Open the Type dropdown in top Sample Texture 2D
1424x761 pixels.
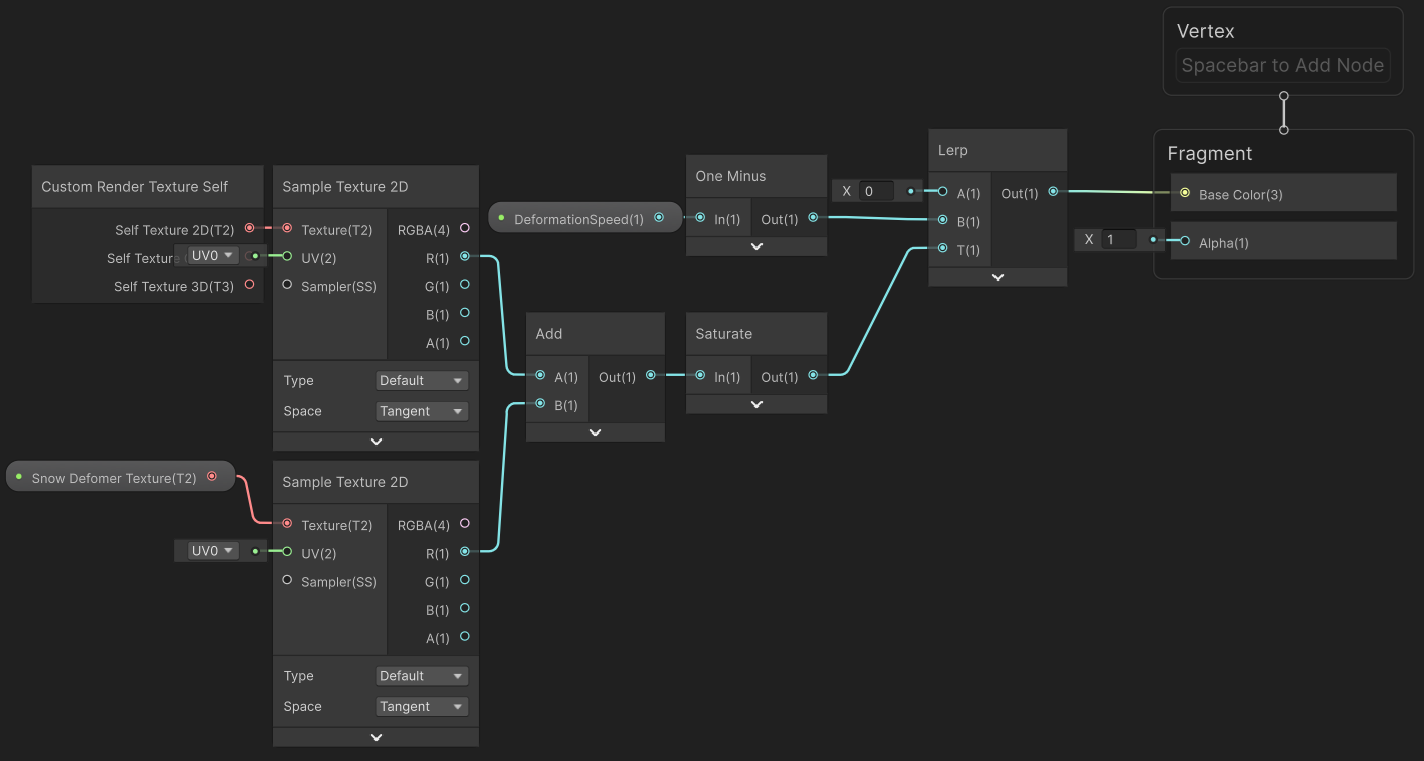[x=422, y=381]
